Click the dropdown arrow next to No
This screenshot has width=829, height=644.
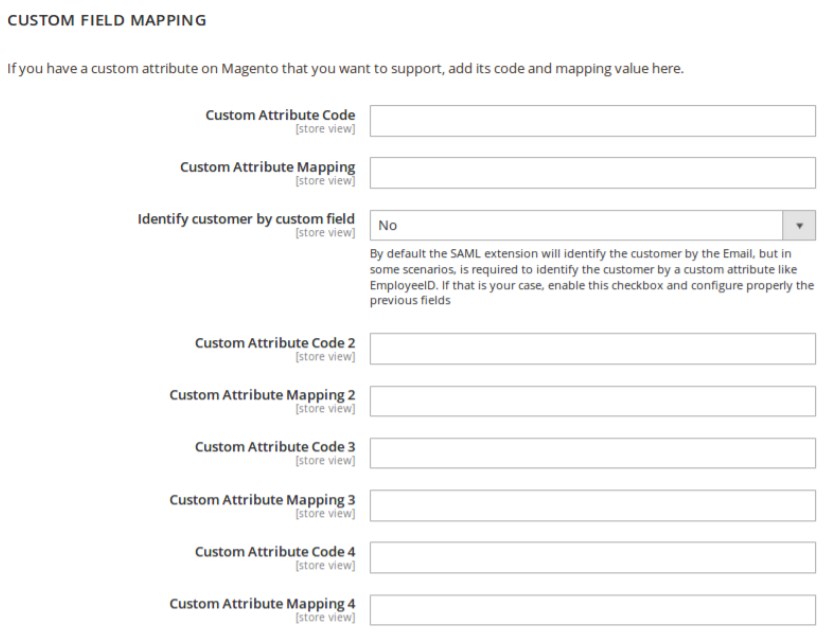tap(799, 225)
